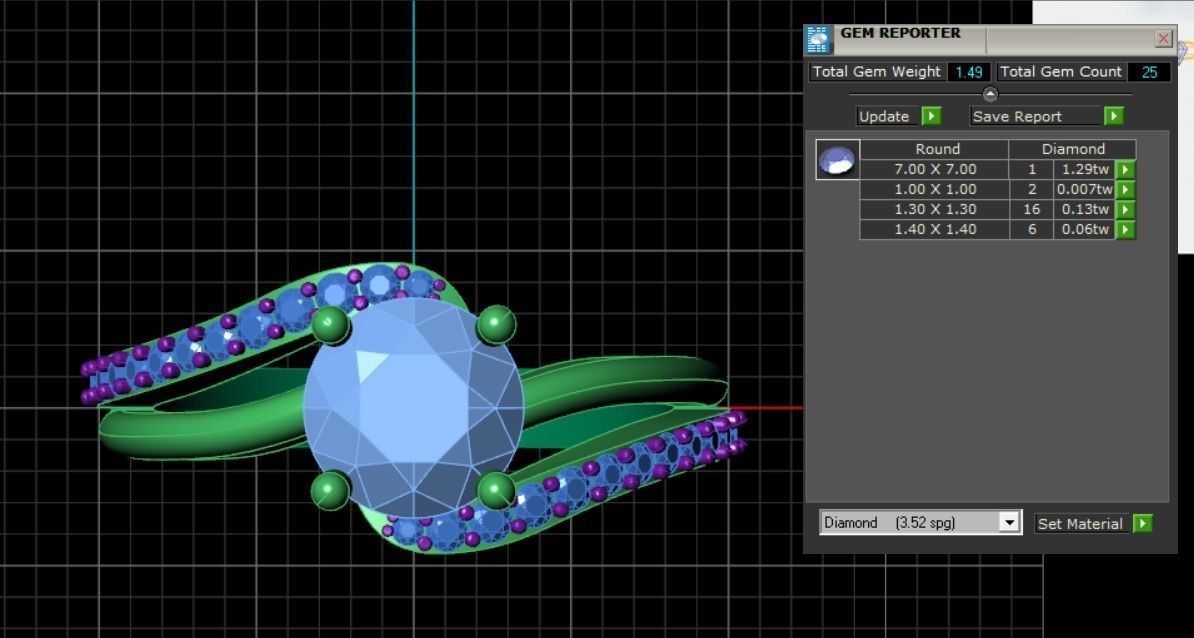
Task: Click the green Set Material arrow
Action: click(x=1142, y=523)
